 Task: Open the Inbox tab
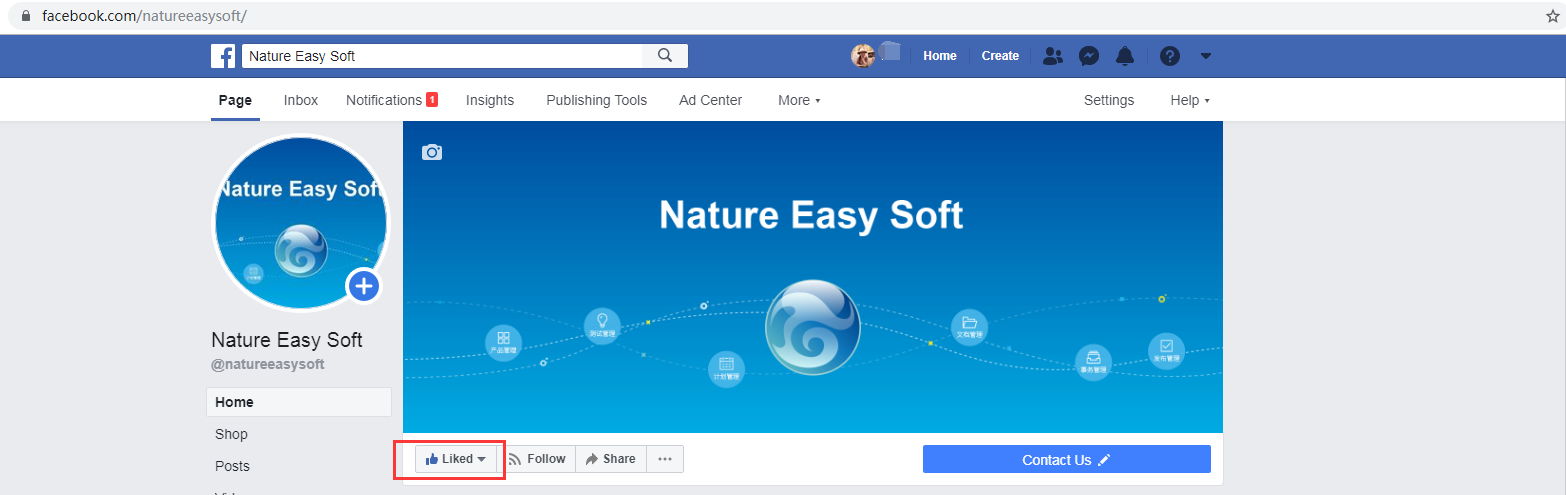[x=301, y=100]
